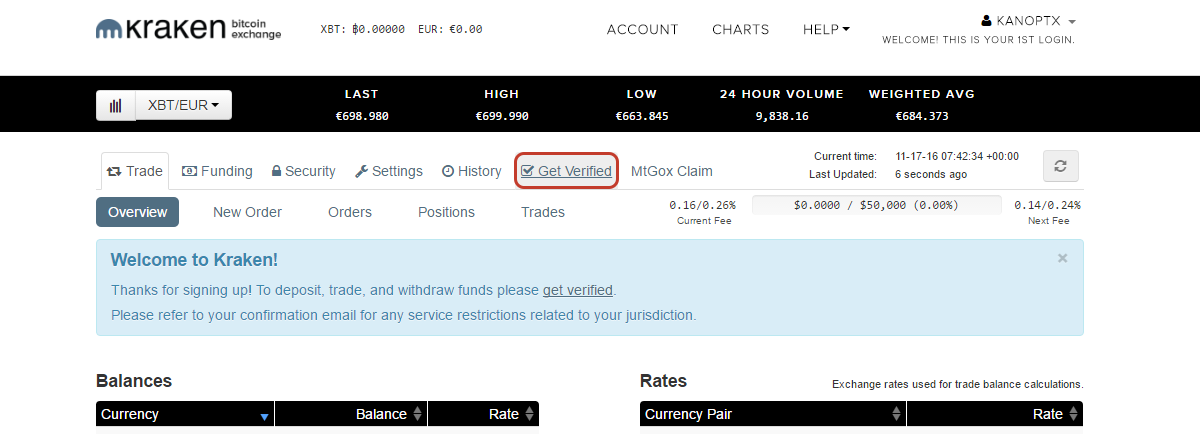Screen dimensions: 1200x434
Task: Click the Kraken logo
Action: click(189, 29)
